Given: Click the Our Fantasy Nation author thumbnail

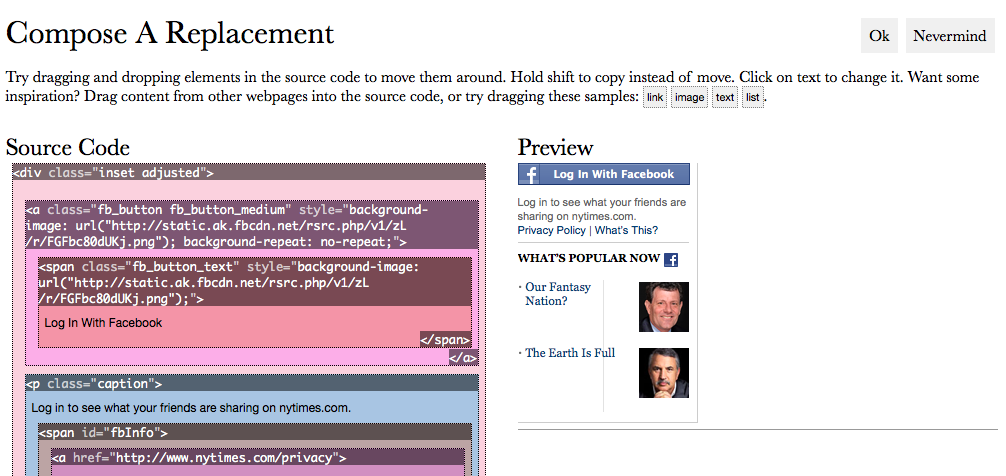Looking at the screenshot, I should click(664, 307).
